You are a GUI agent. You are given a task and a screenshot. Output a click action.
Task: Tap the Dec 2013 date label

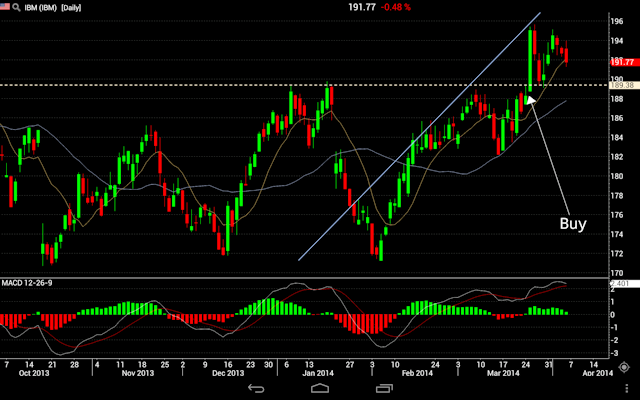coord(229,373)
